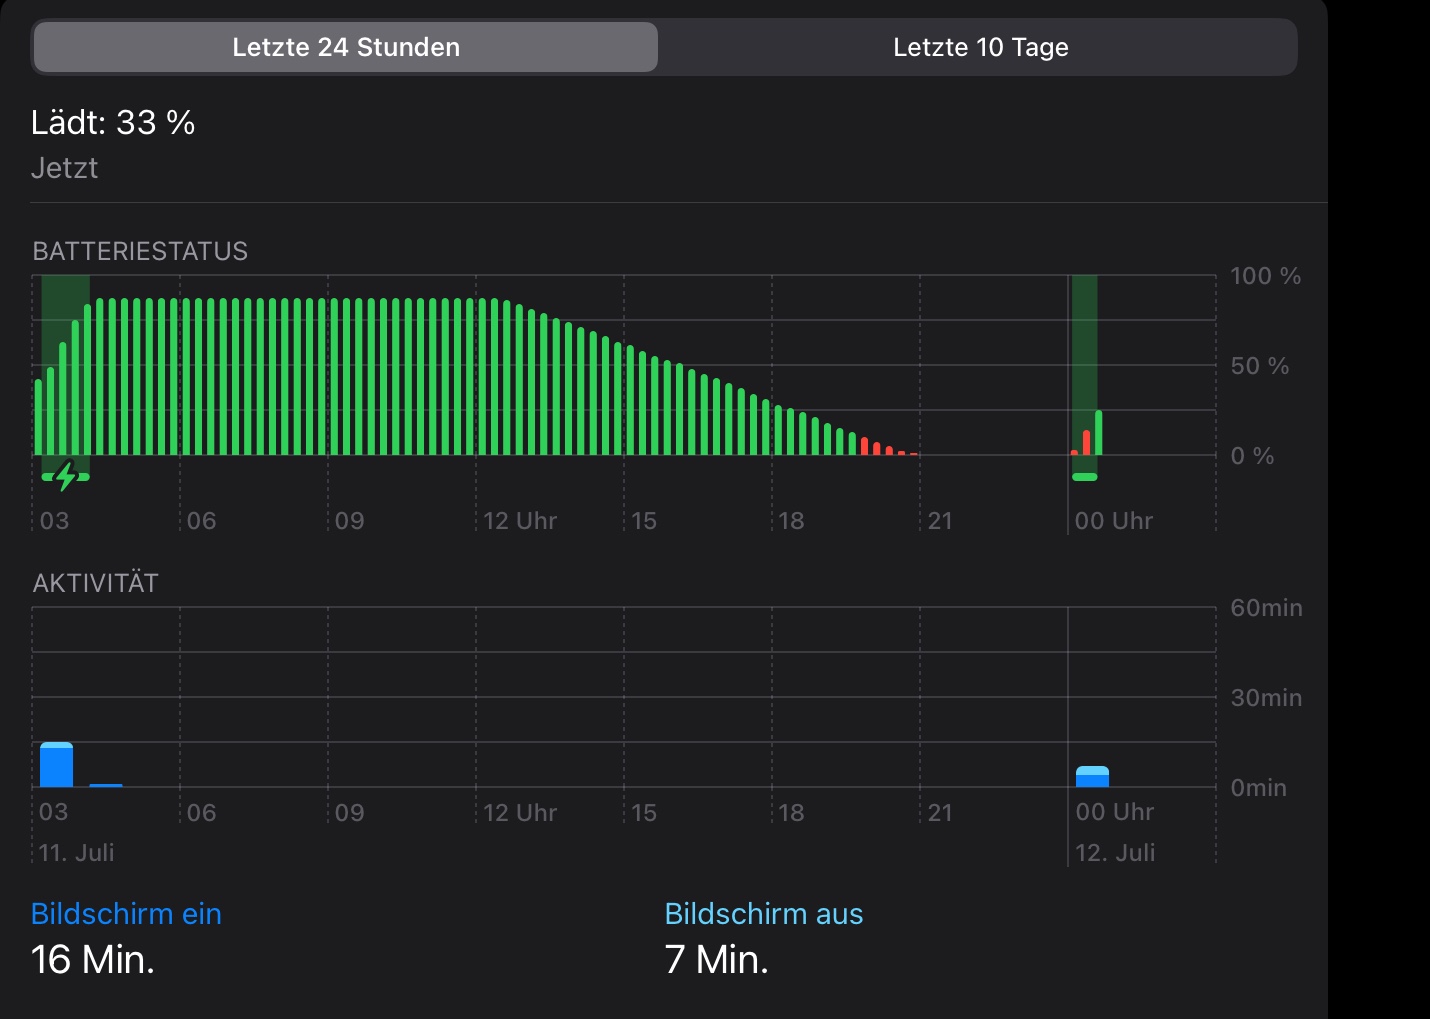Viewport: 1430px width, 1019px height.
Task: Tap the AKTIVITÄT section heading
Action: point(96,583)
